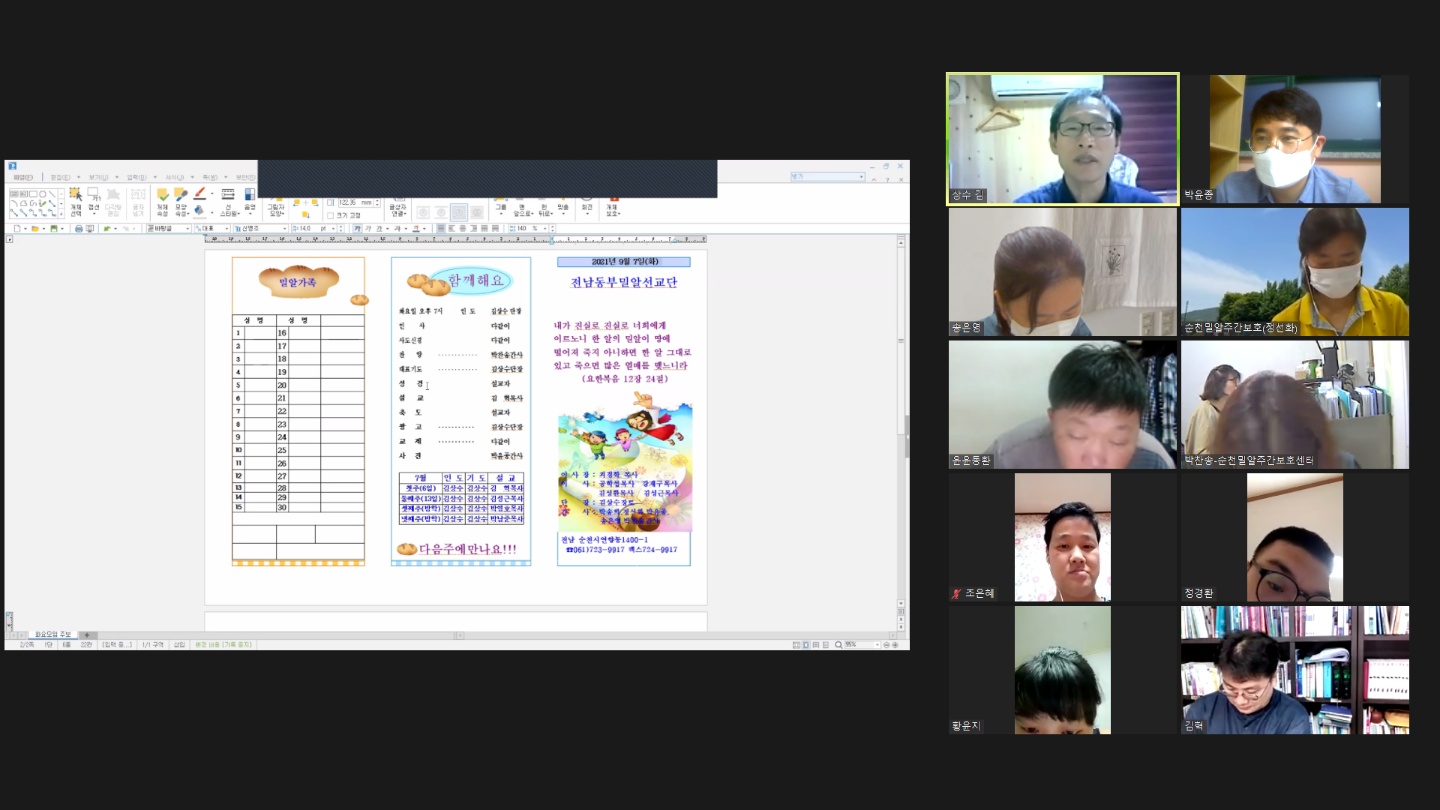Viewport: 1440px width, 810px height.
Task: Click the document vertical scrollbar
Action: (x=901, y=420)
